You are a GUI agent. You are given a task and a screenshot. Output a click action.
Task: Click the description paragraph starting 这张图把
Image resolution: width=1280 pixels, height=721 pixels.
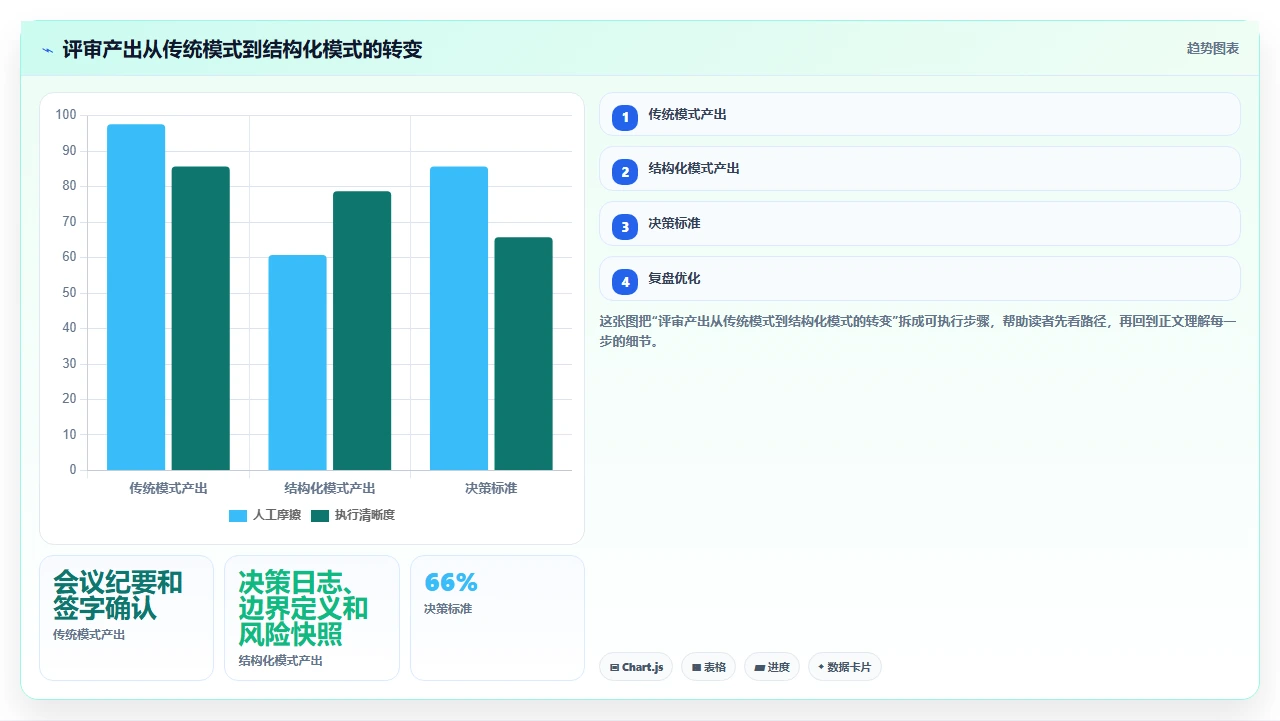(918, 331)
